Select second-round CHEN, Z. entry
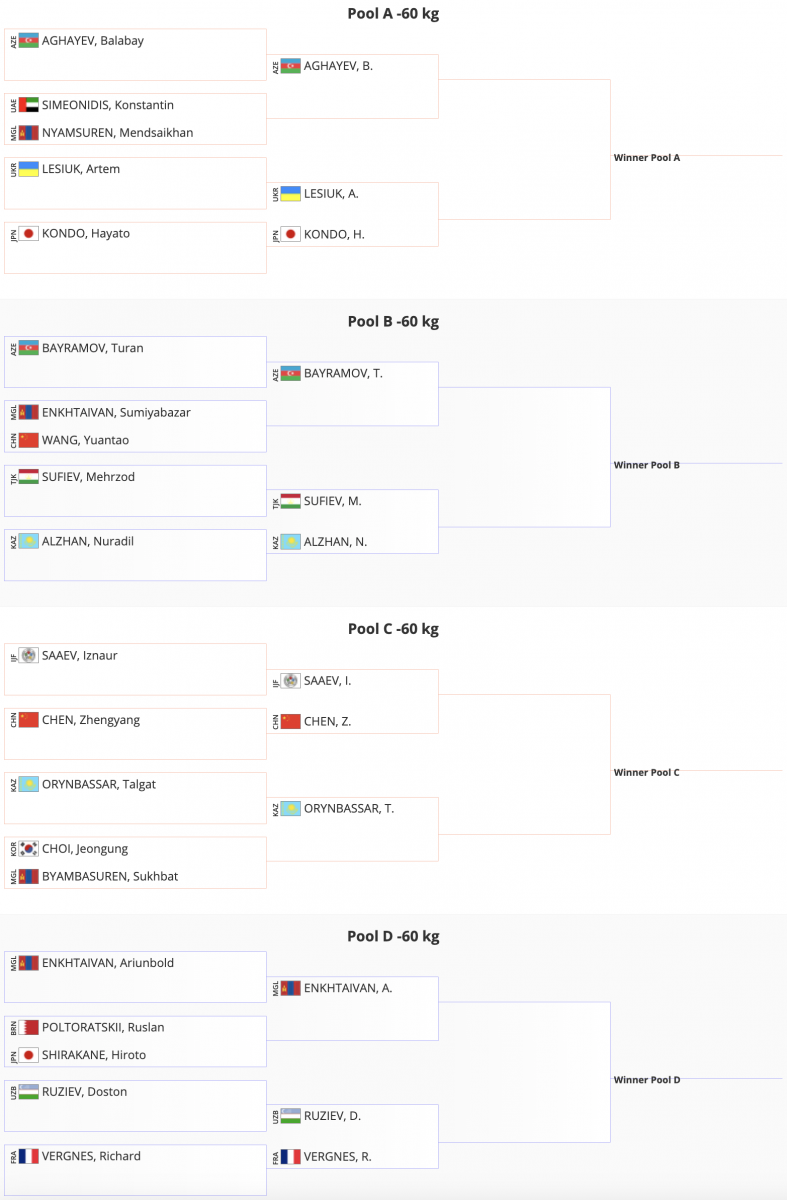The width and height of the screenshot is (787, 1200). [327, 721]
